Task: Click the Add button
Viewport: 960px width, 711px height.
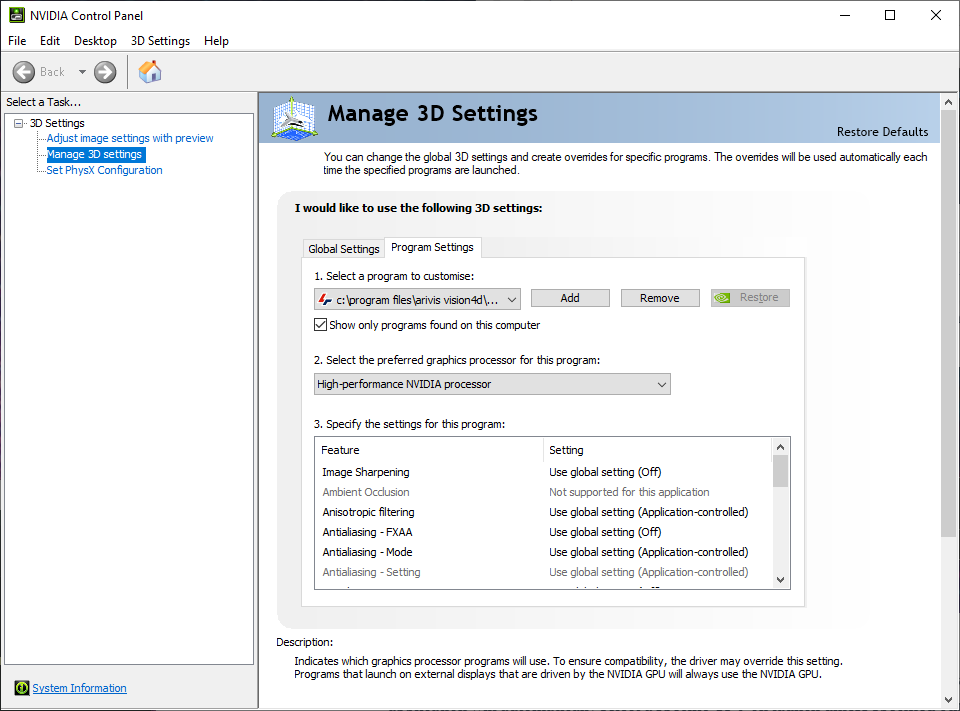Action: pos(570,298)
